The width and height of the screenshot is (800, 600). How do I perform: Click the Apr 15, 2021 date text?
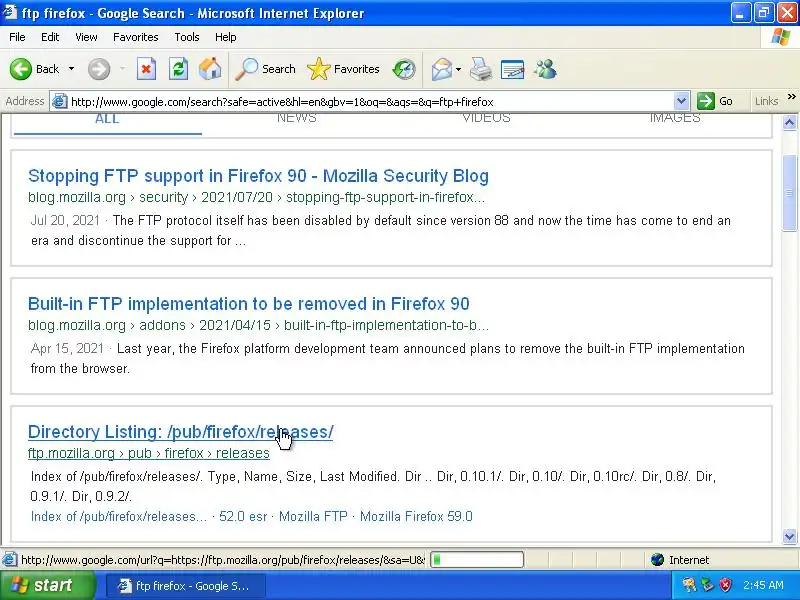[67, 348]
